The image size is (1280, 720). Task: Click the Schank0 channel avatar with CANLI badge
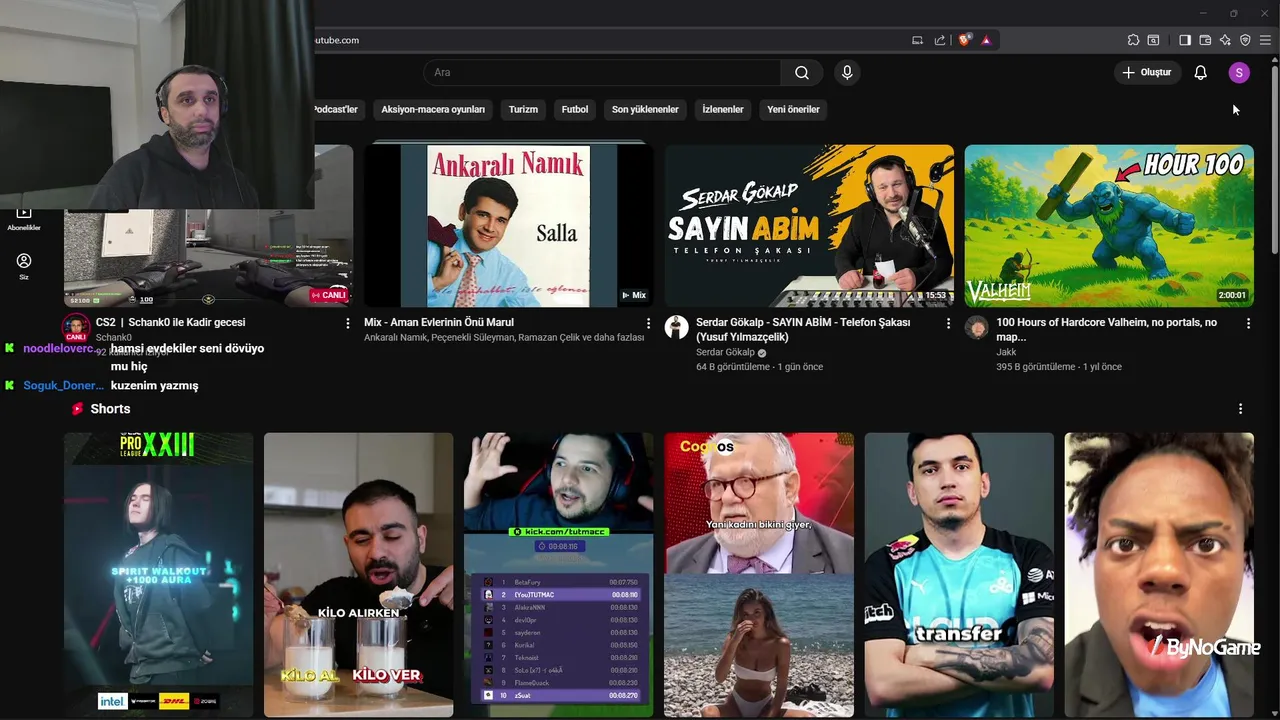tap(76, 328)
